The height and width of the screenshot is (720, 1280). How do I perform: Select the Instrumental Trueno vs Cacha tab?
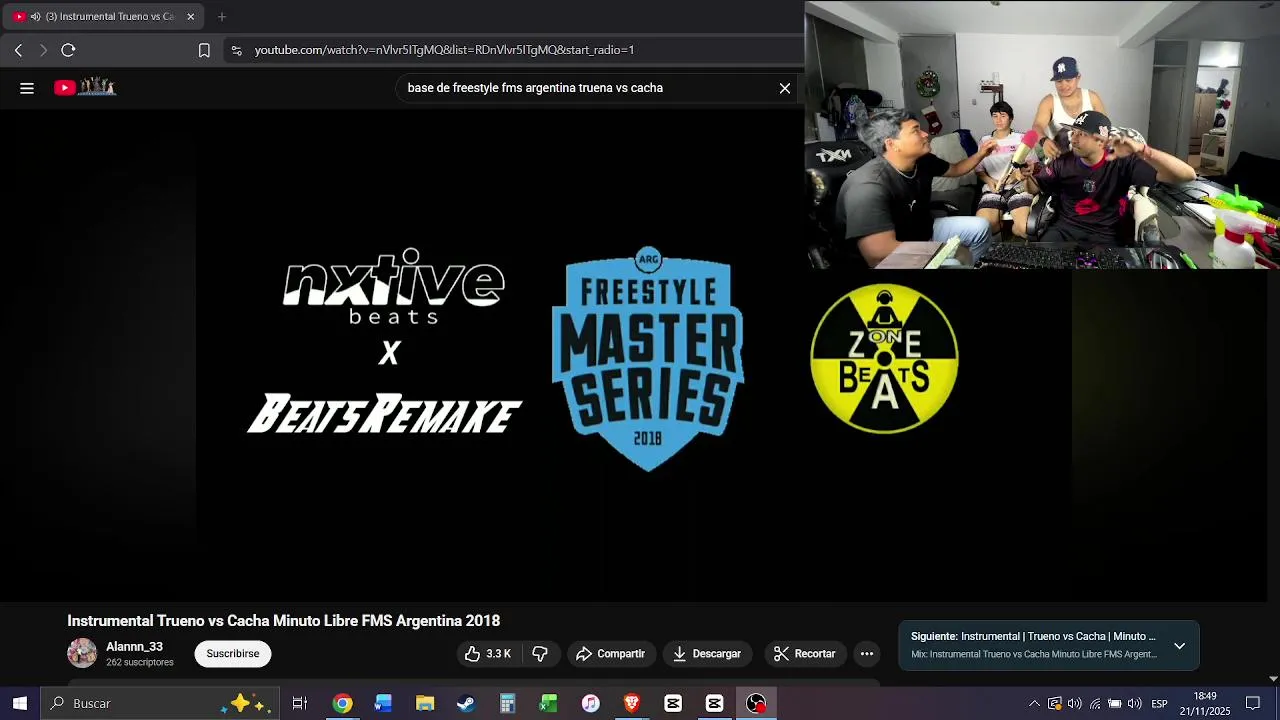pyautogui.click(x=102, y=16)
